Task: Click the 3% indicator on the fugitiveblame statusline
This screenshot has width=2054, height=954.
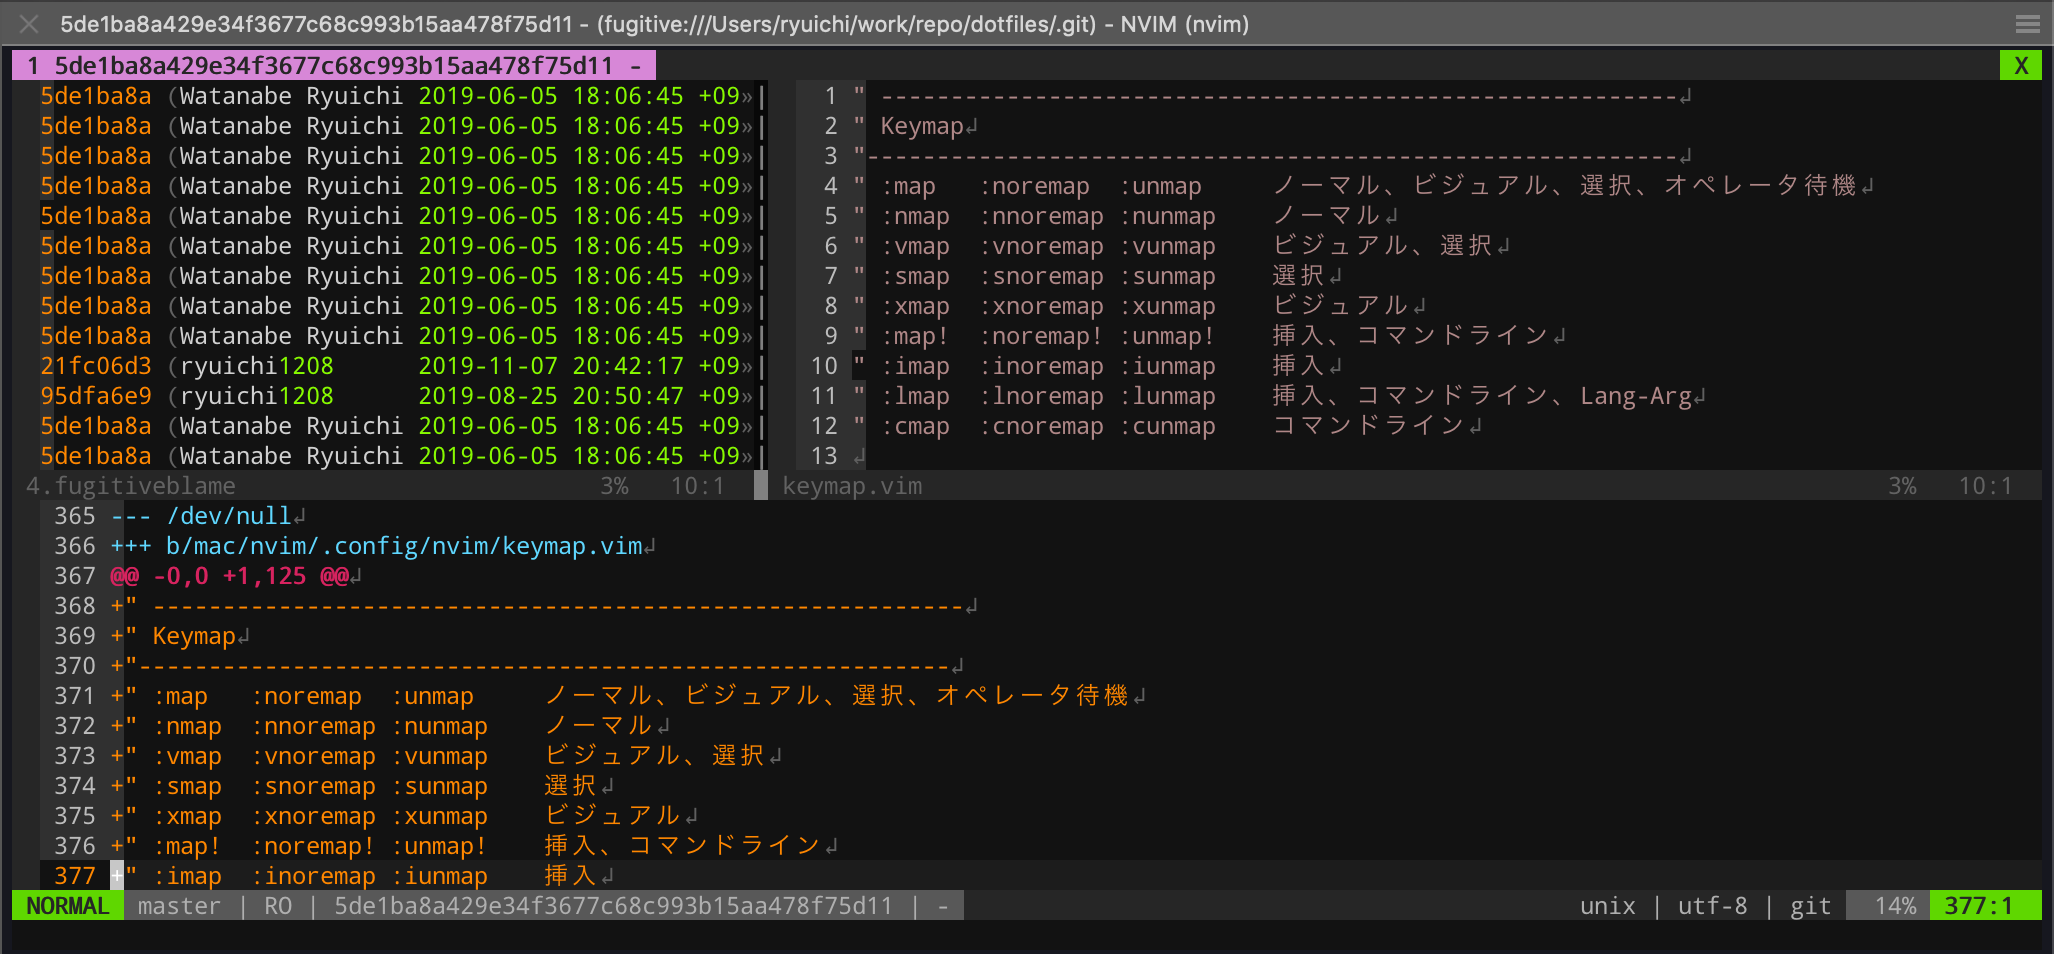Action: tap(614, 486)
